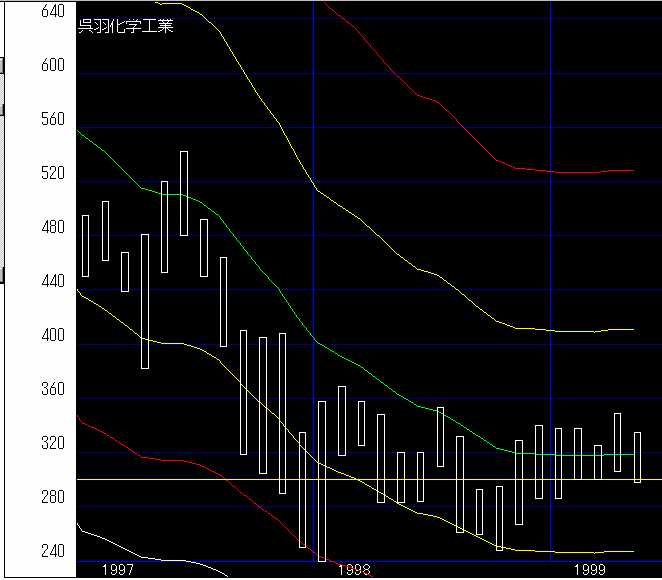Select the highest-reaching candlestick in 1997
This screenshot has width=662, height=580.
click(184, 193)
